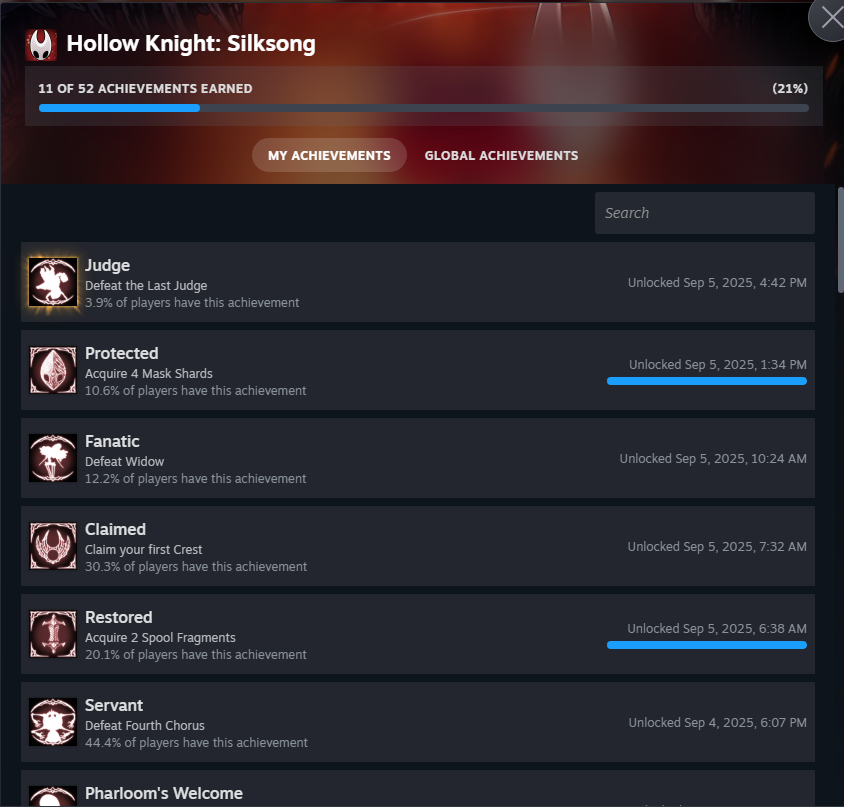Image resolution: width=844 pixels, height=807 pixels.
Task: Click the Servant unlocked date text
Action: [718, 722]
